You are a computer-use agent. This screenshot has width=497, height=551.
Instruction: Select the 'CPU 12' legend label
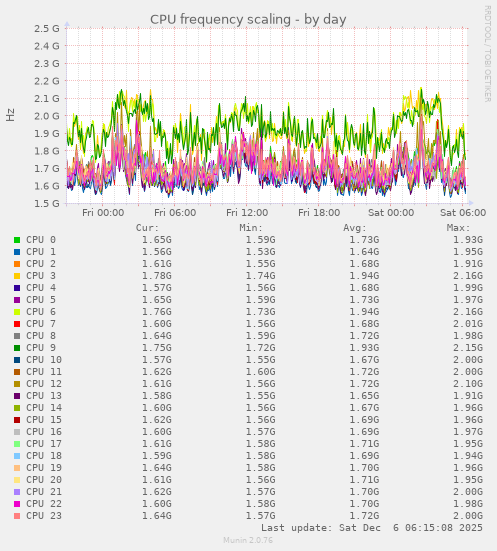click(x=44, y=384)
